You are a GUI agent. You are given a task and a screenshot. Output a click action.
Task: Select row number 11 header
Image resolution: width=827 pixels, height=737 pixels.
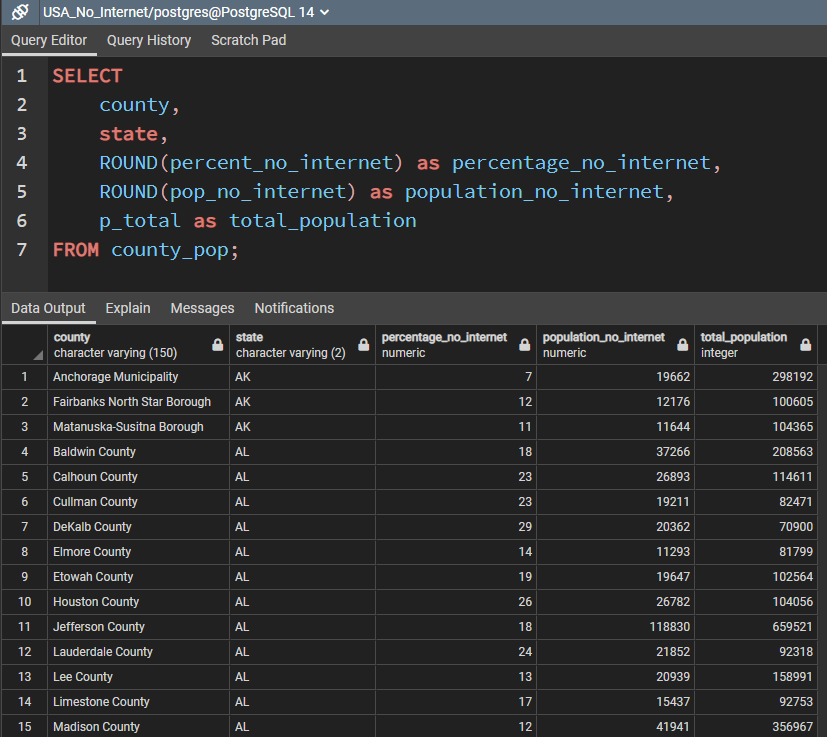[x=23, y=627]
